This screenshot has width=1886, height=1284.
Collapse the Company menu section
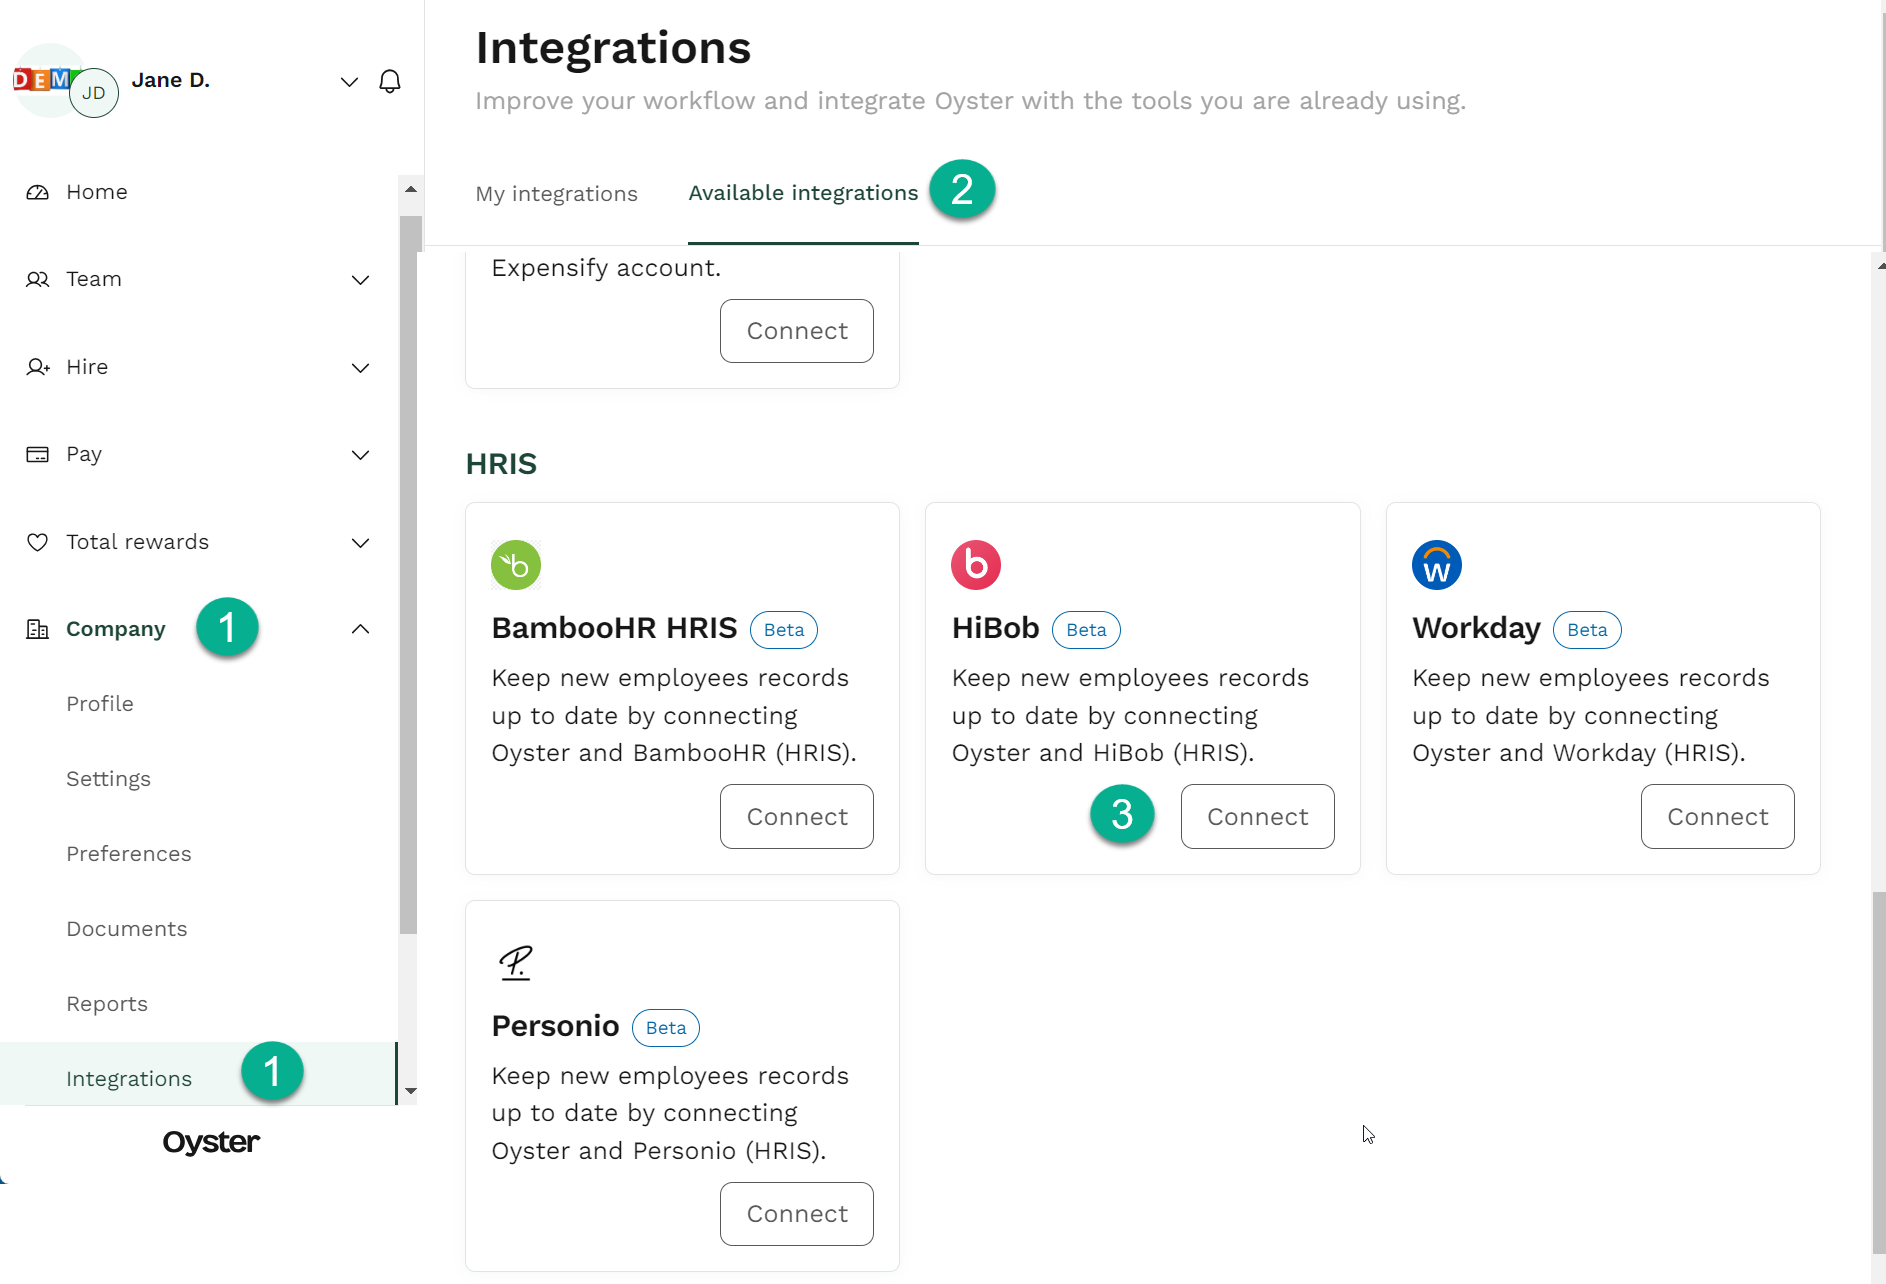[x=361, y=629]
